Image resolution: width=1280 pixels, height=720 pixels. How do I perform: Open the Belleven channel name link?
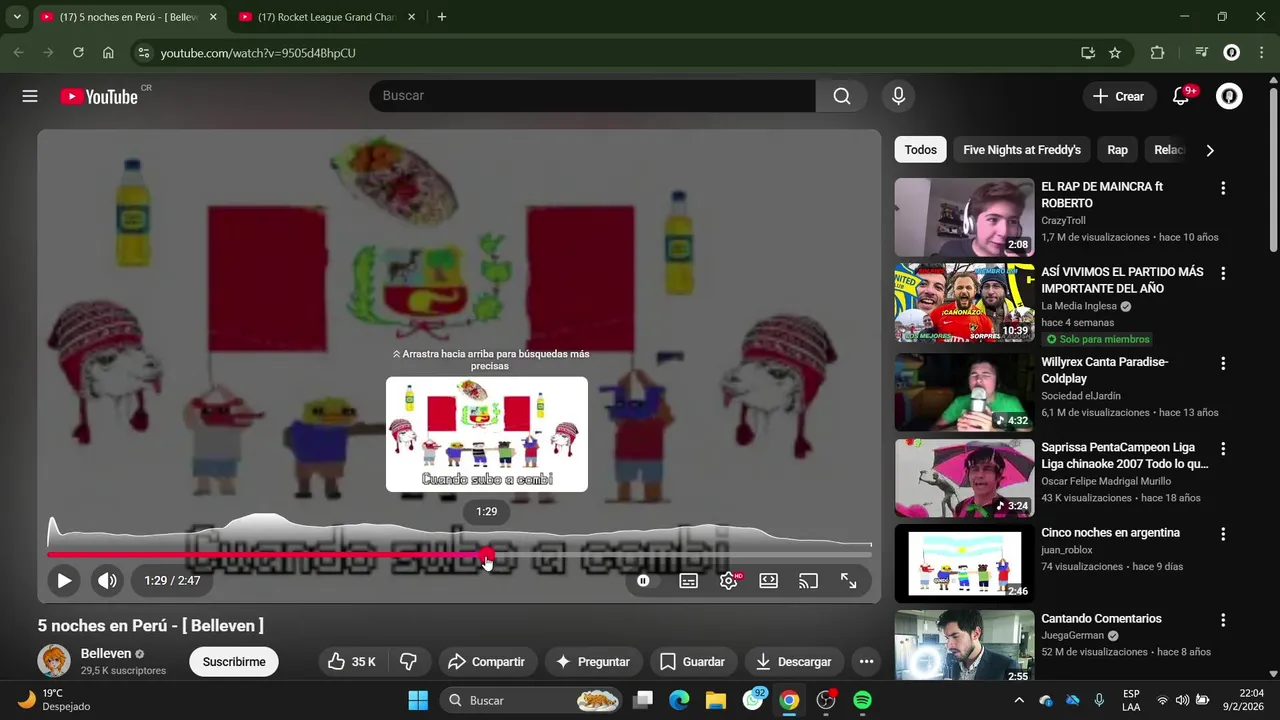106,653
